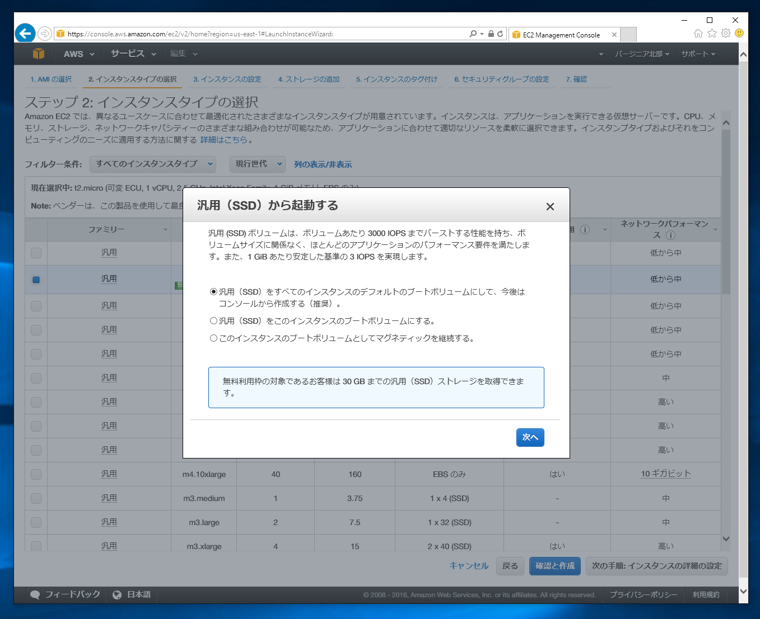Open the バージニア北部 region dropdown

coord(642,54)
